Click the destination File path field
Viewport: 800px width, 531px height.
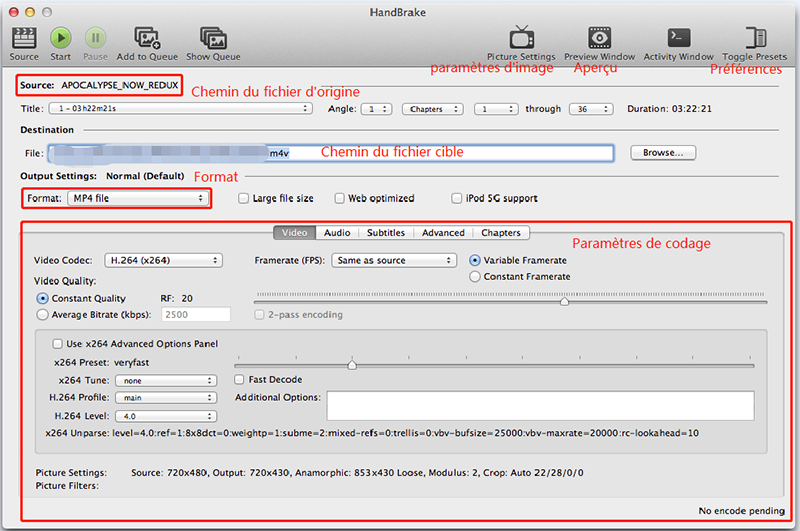click(x=331, y=153)
